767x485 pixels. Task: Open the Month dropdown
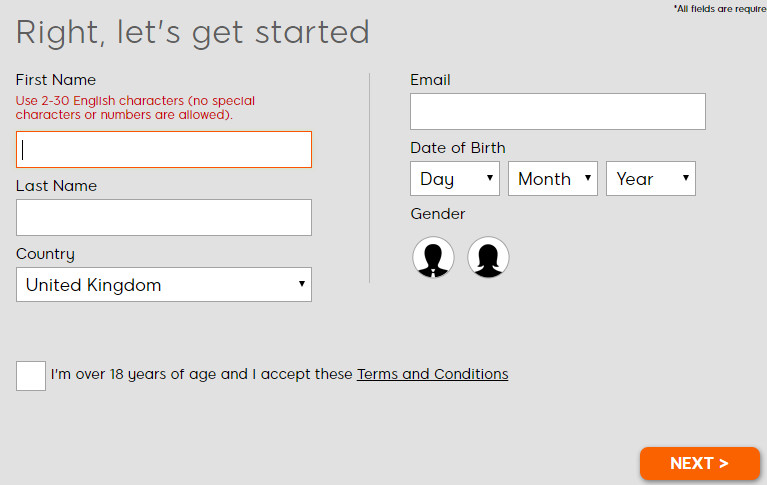(553, 179)
